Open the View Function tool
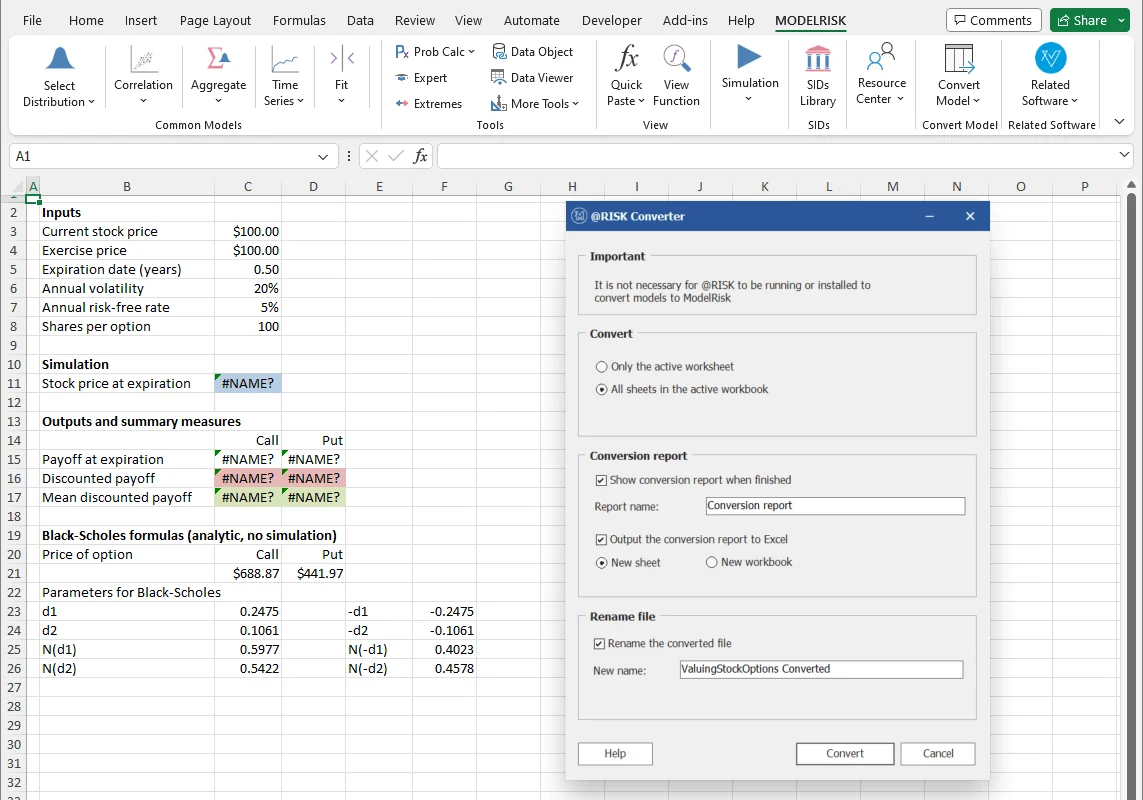This screenshot has width=1143, height=800. (676, 76)
